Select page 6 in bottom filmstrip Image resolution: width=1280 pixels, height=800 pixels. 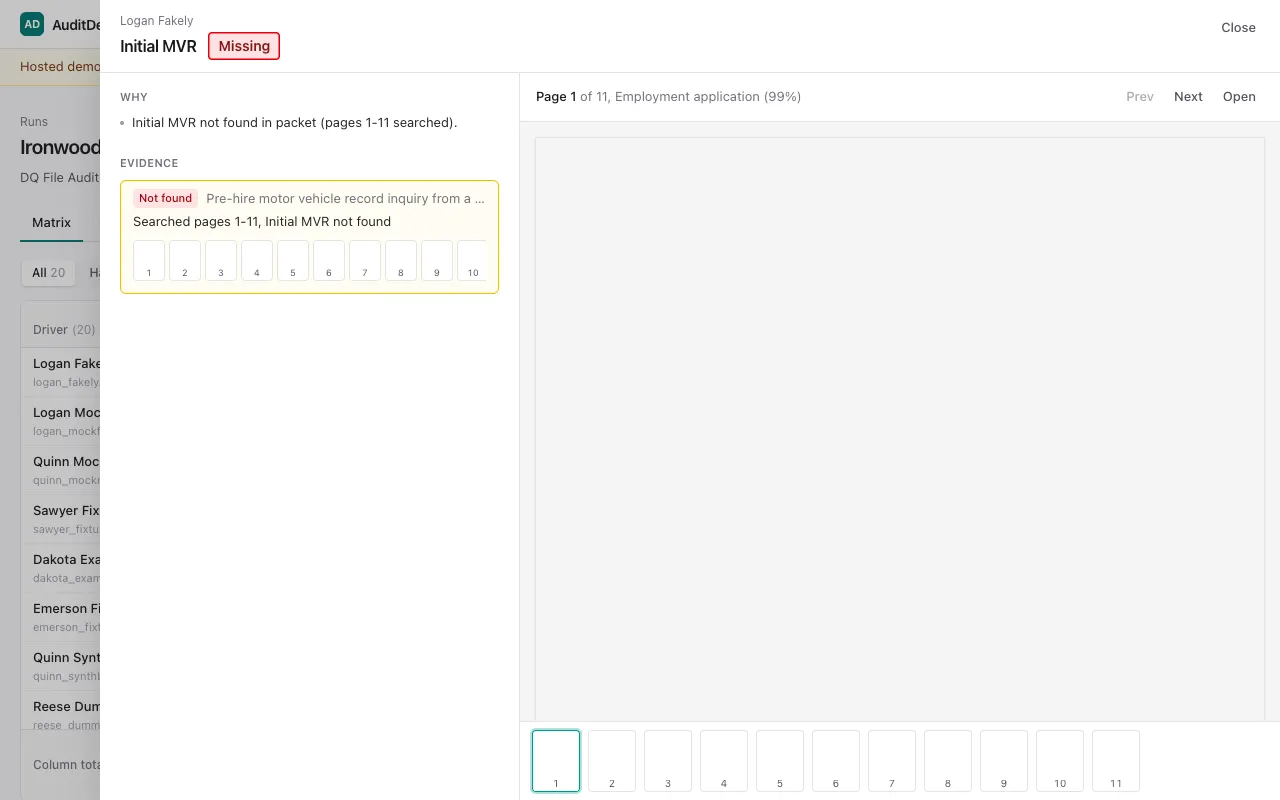(836, 761)
